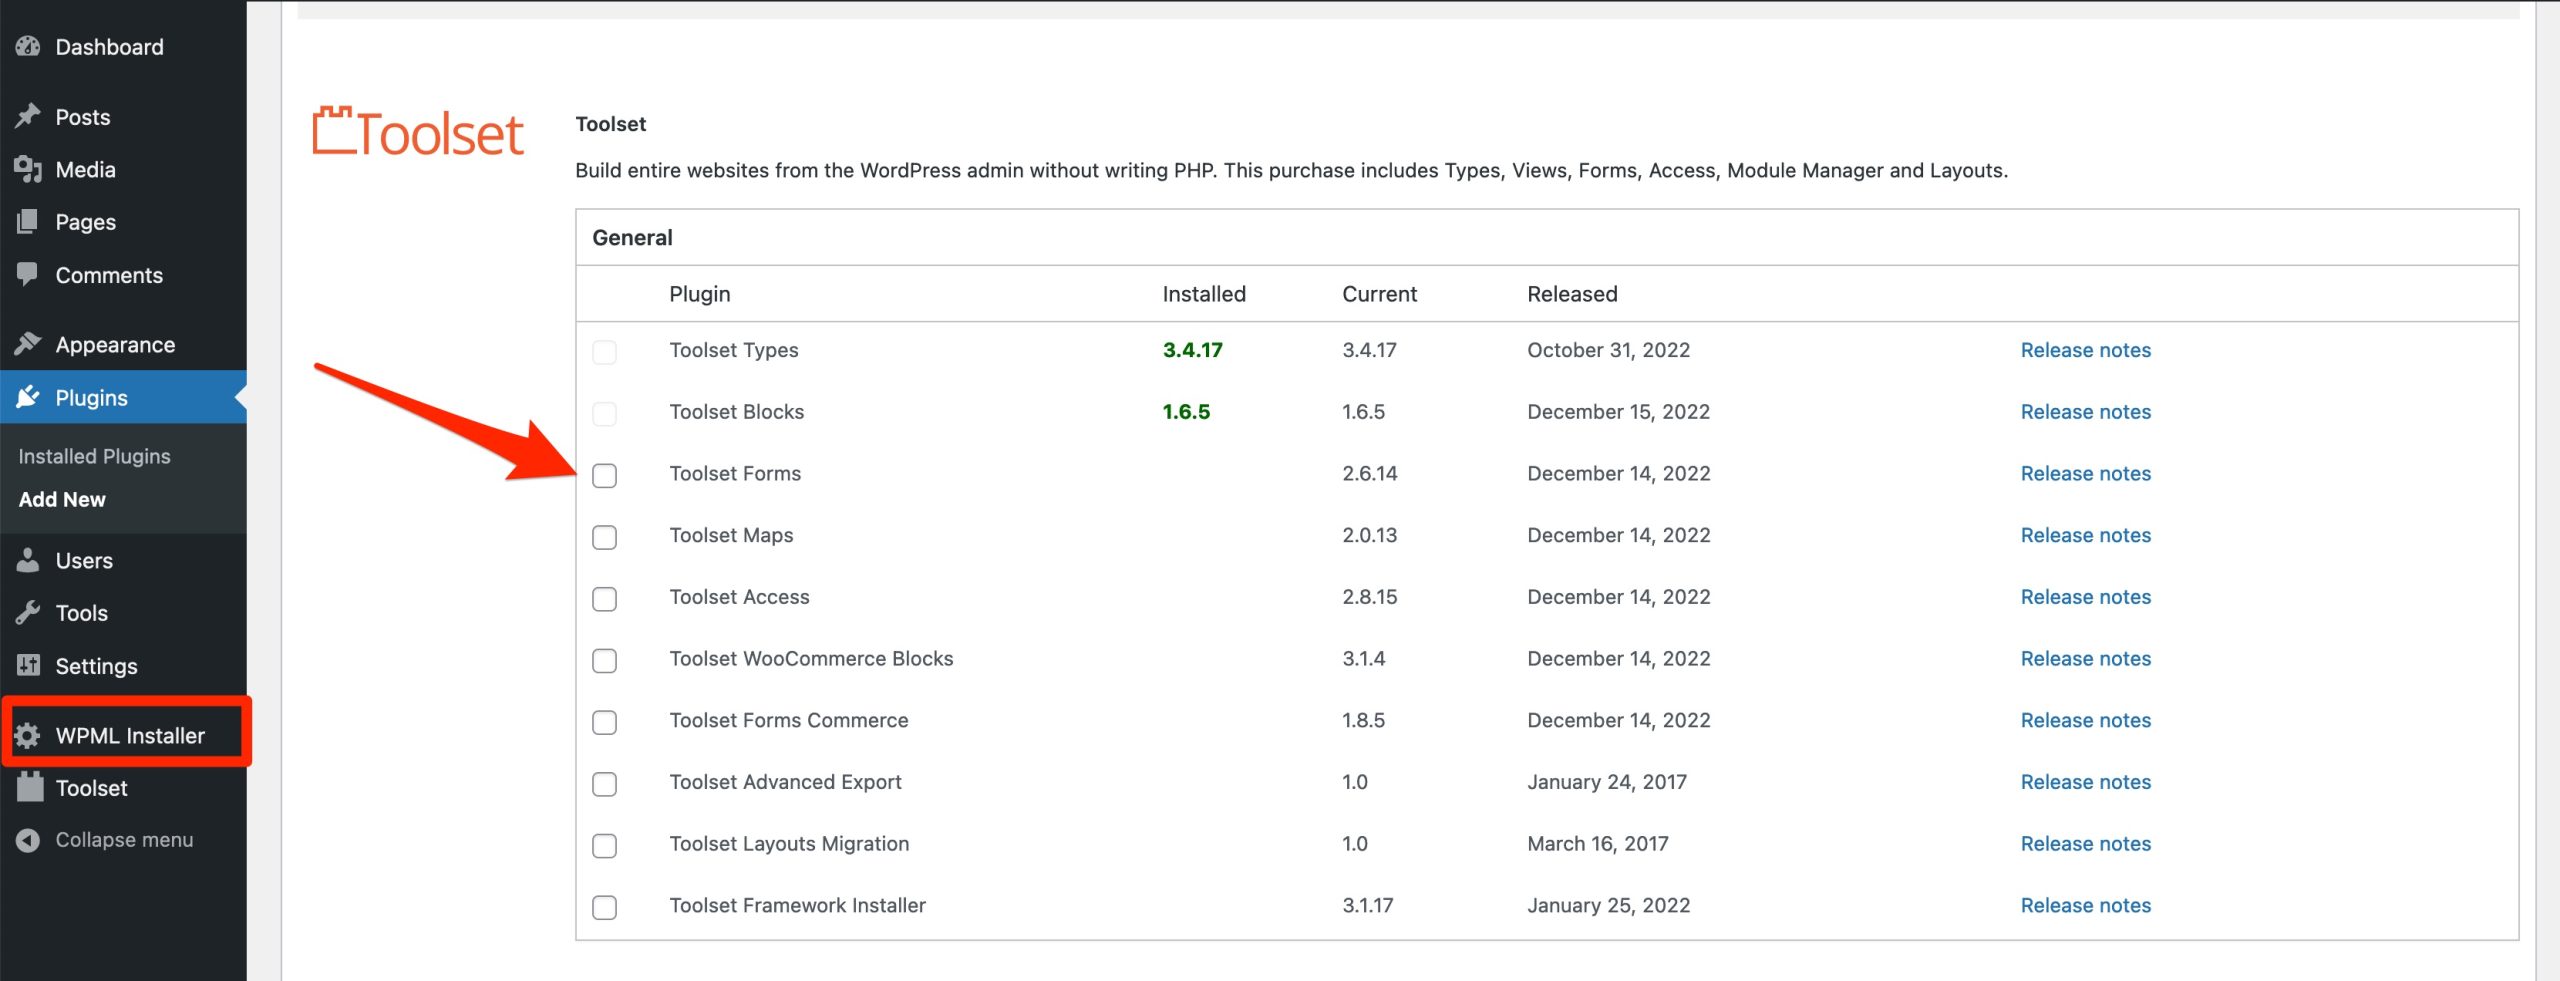Open Release notes for Toolset Forms Commerce
The image size is (2560, 981).
[x=2085, y=720]
